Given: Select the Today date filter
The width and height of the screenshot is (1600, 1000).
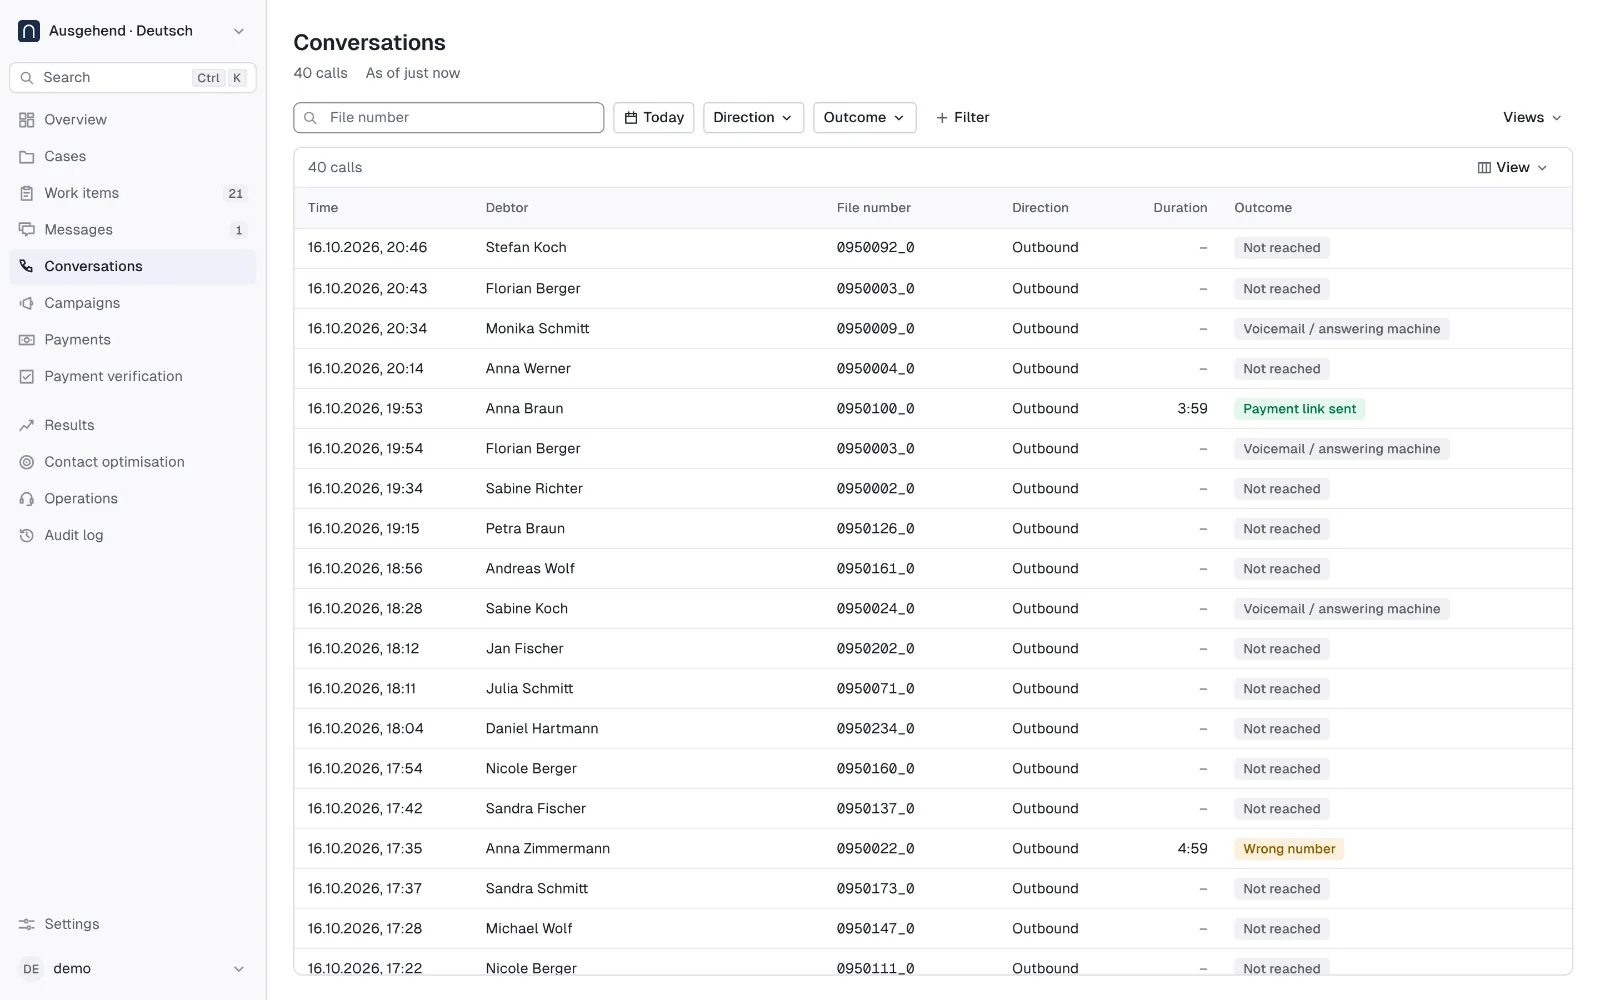Looking at the screenshot, I should [x=653, y=118].
